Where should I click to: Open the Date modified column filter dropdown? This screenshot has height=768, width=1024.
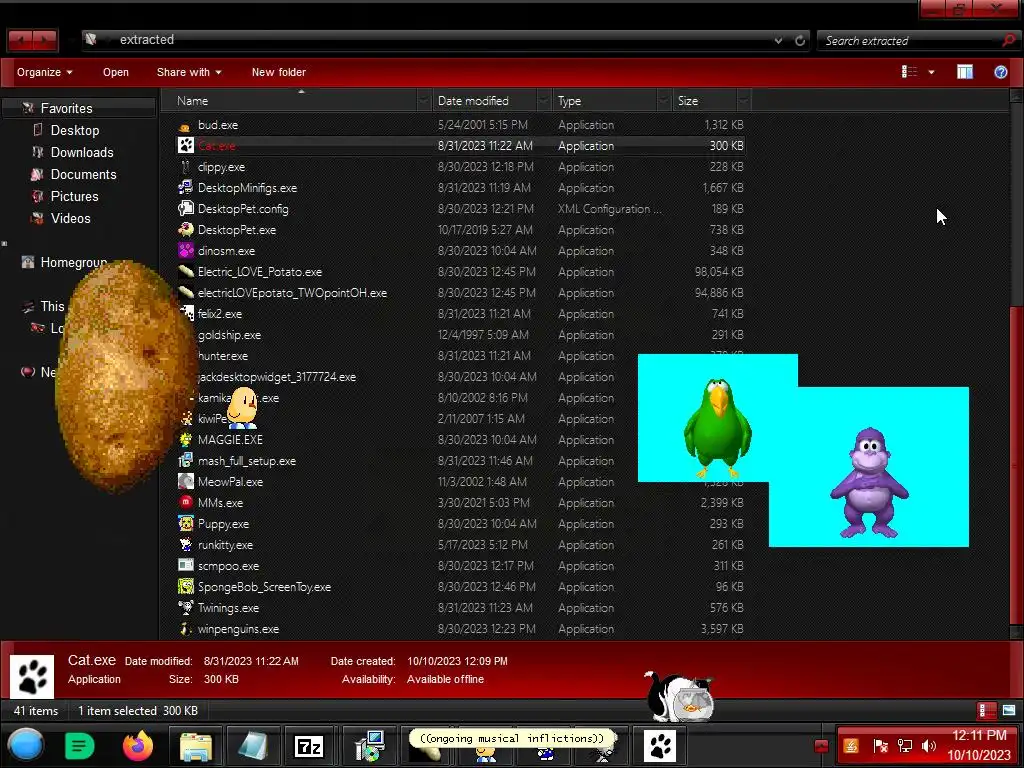(x=543, y=101)
